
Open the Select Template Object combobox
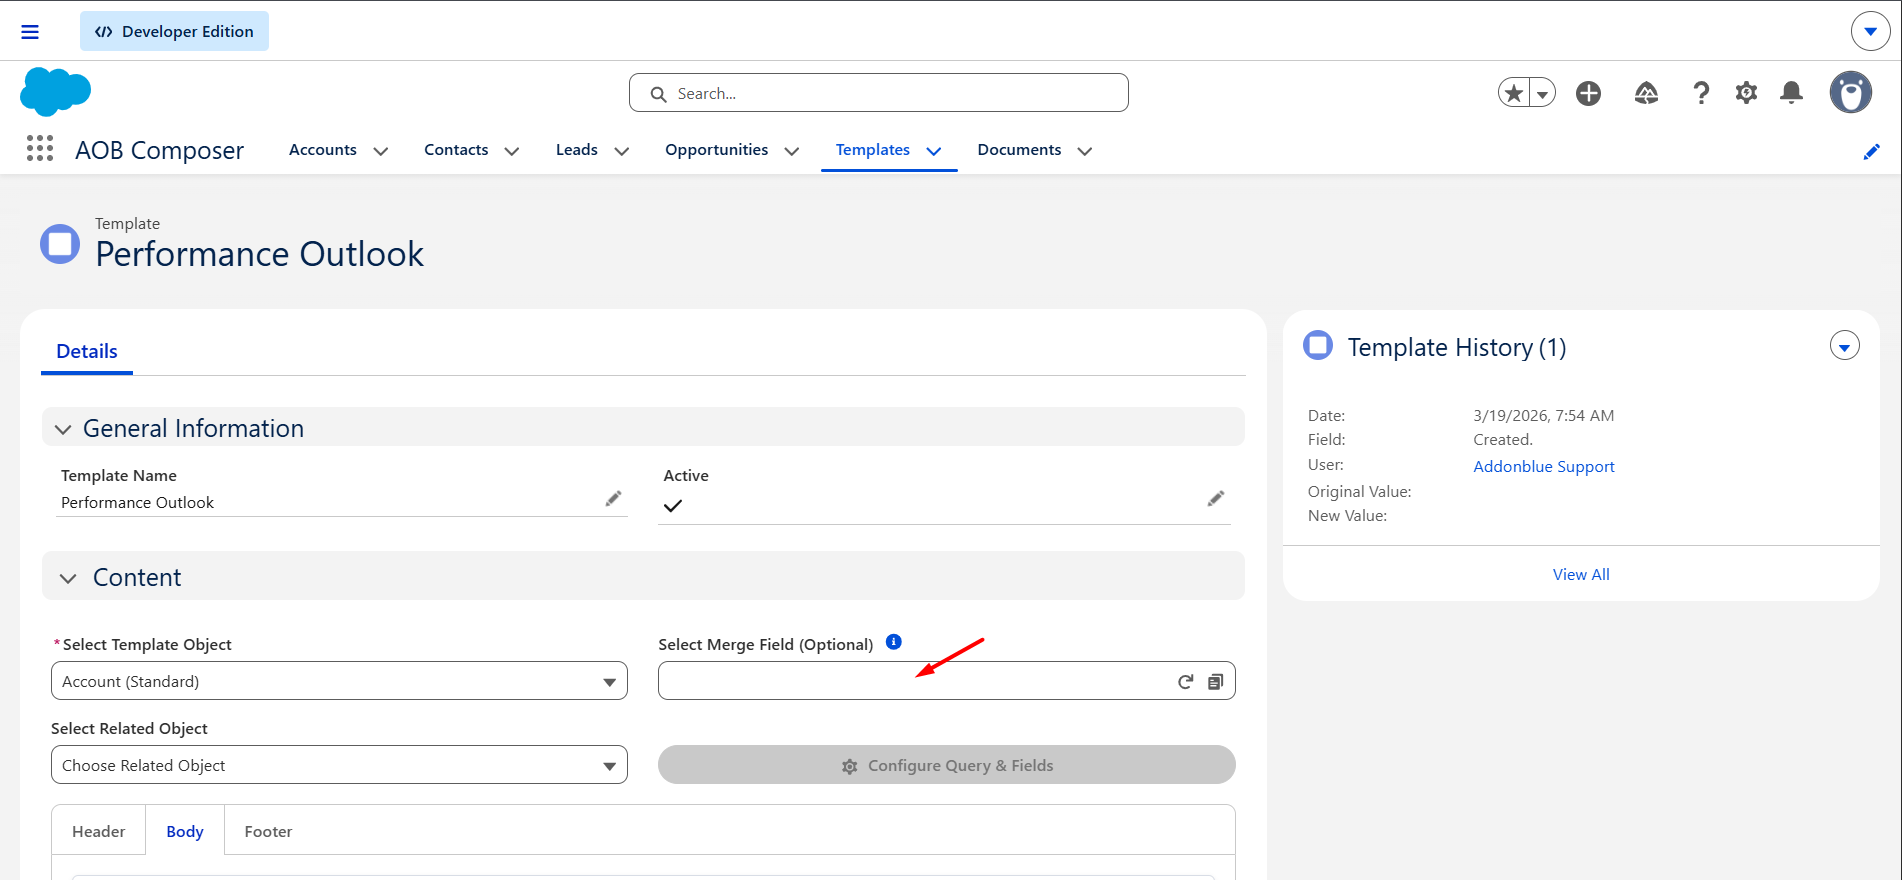point(339,681)
